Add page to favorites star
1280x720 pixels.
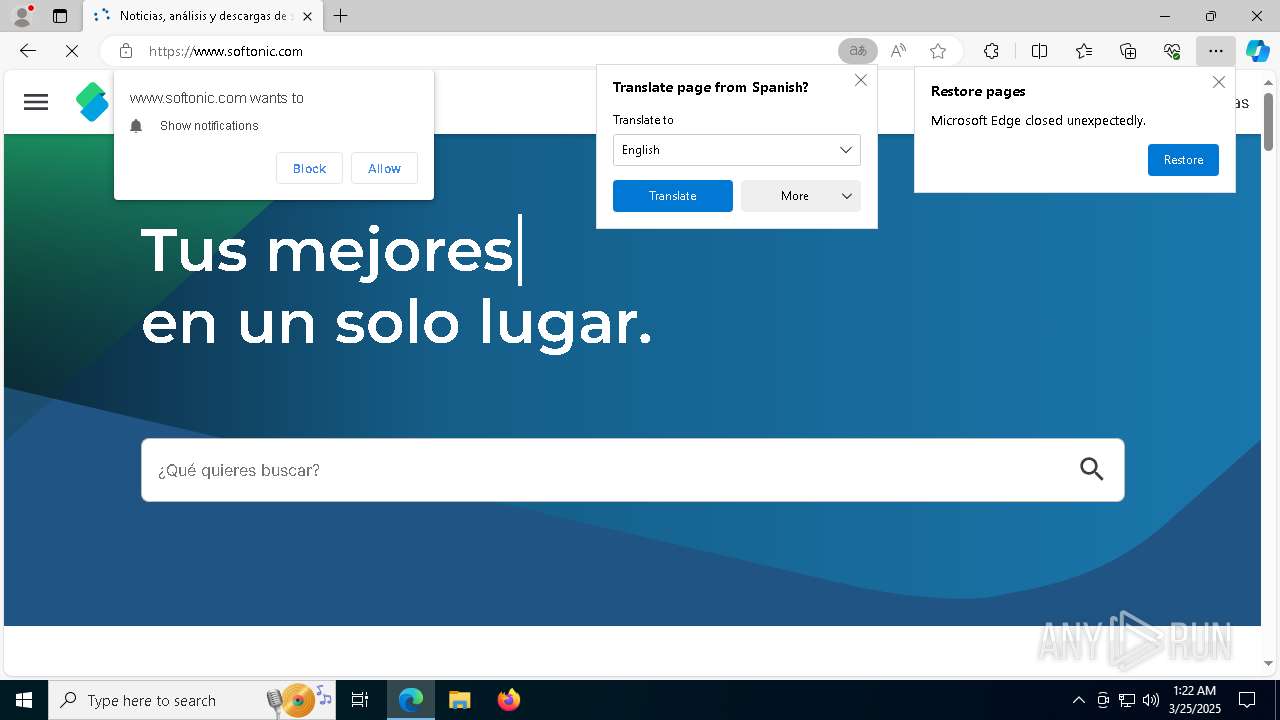click(937, 51)
